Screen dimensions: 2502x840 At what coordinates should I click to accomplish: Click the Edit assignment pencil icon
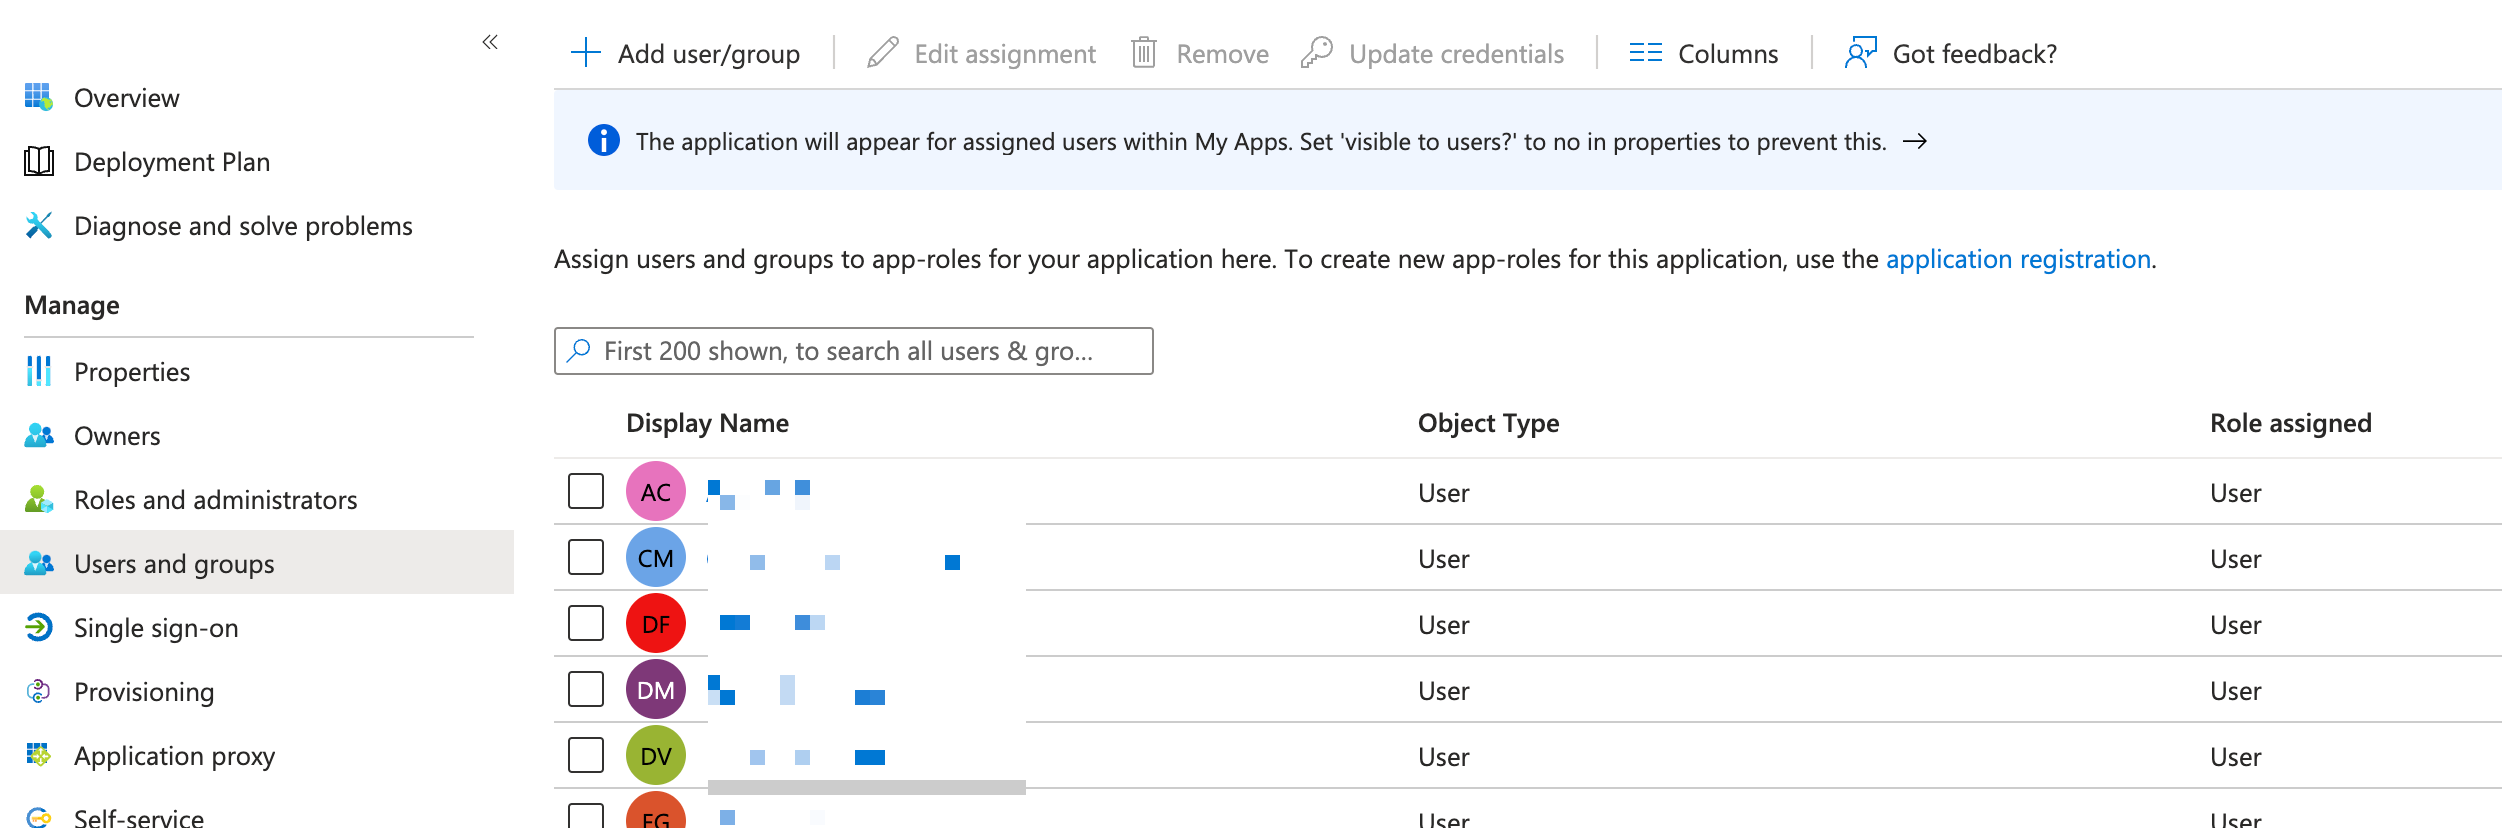pos(882,53)
